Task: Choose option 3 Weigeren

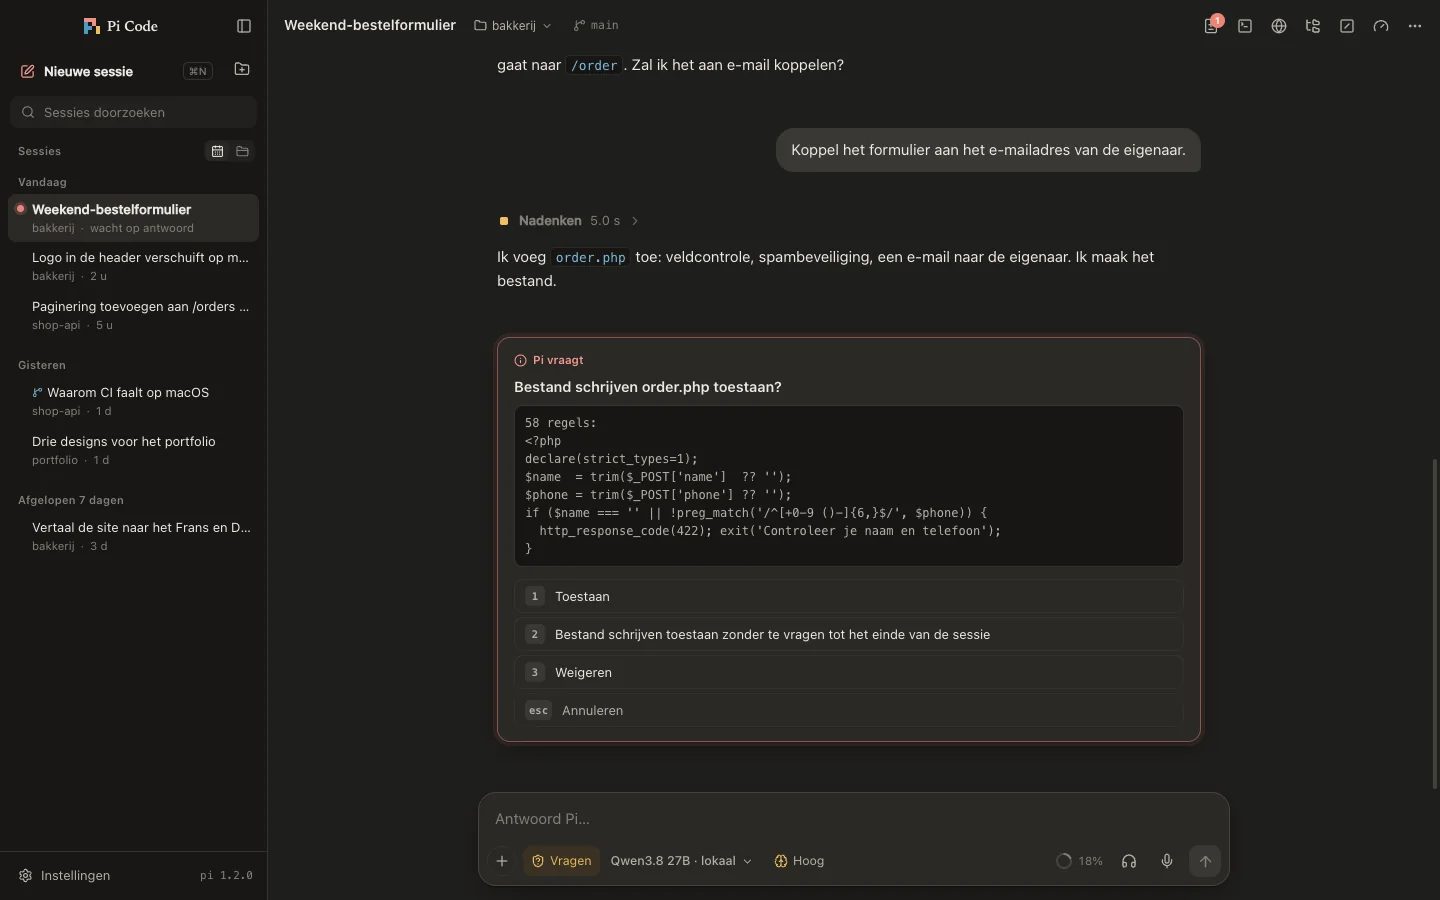Action: (849, 672)
